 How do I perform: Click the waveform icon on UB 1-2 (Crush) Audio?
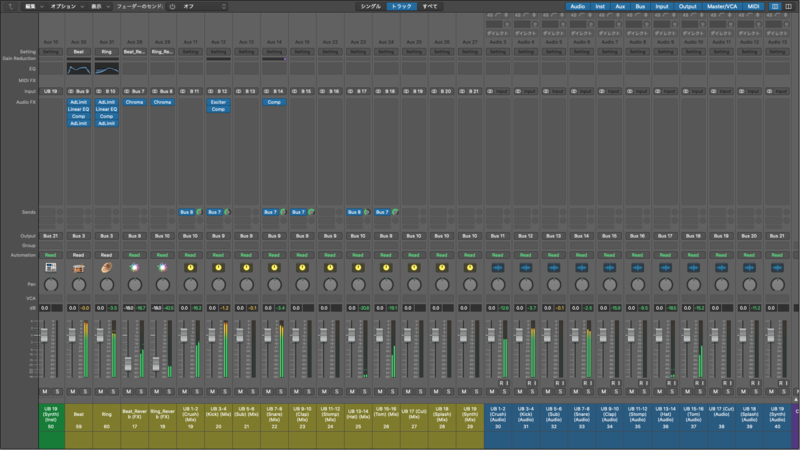[x=497, y=267]
